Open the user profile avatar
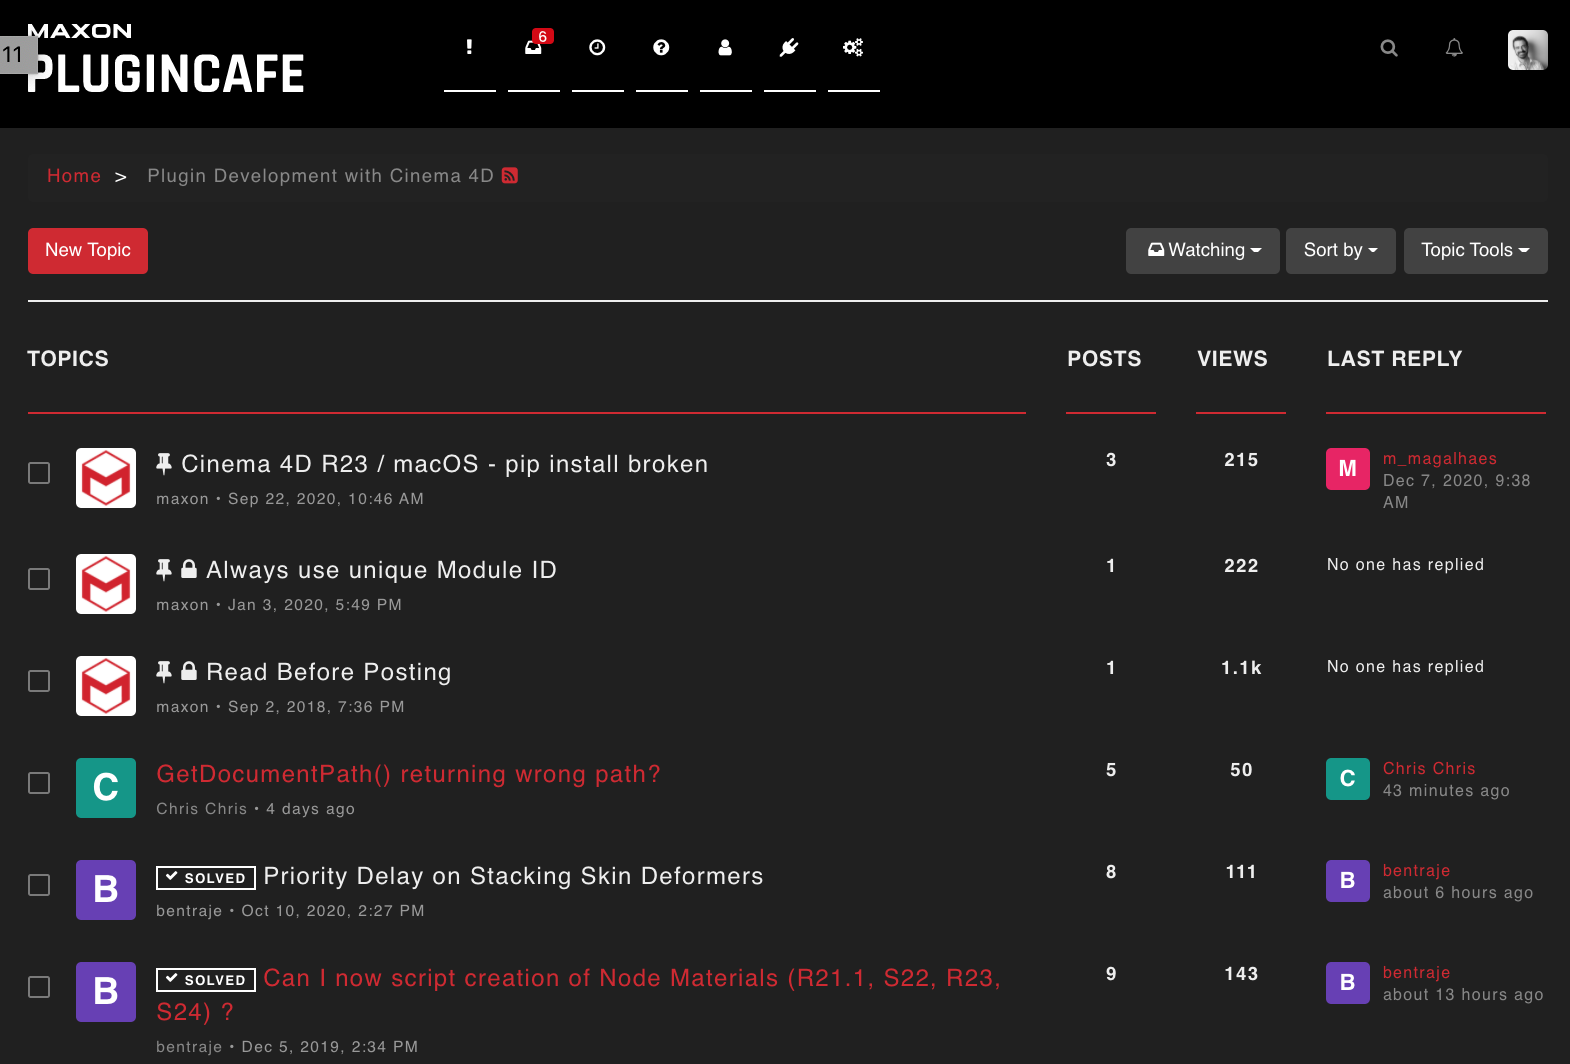 (1527, 49)
